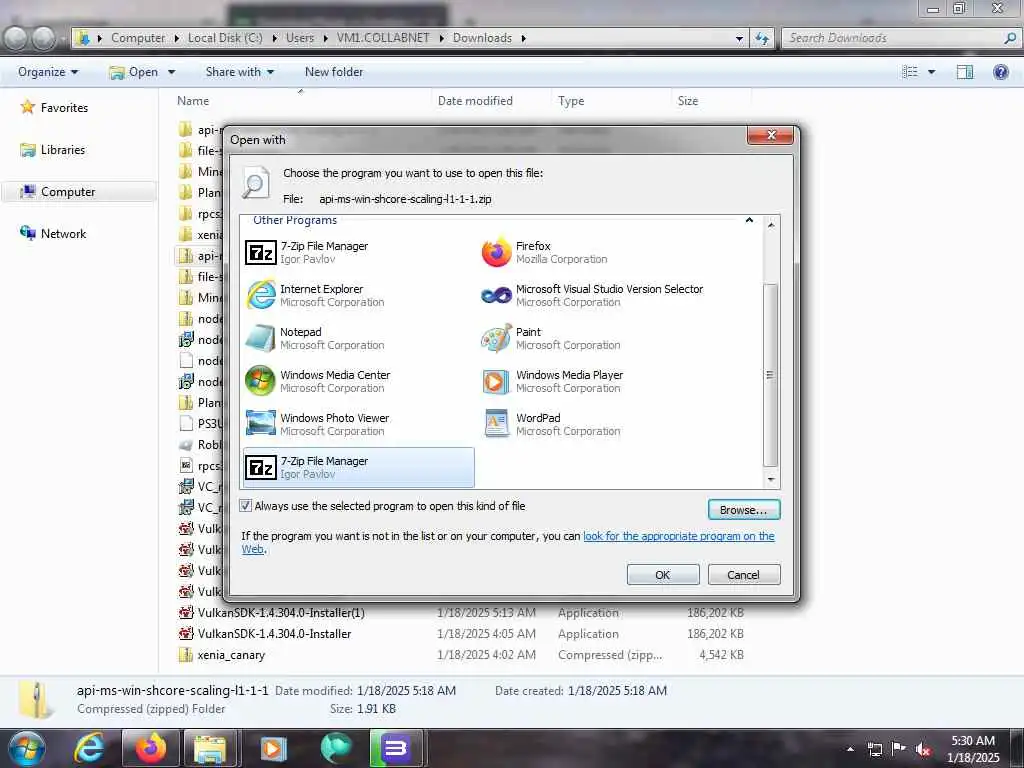Choose Windows Media Player program
The width and height of the screenshot is (1024, 768).
point(594,381)
